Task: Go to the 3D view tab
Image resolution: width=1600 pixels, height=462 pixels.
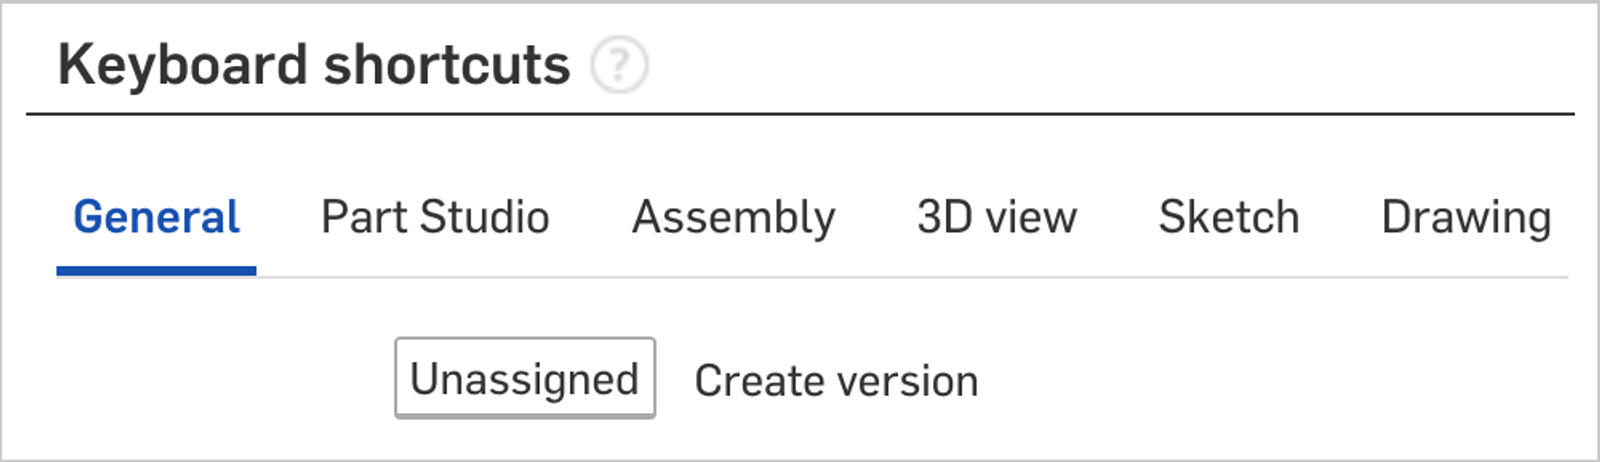Action: 996,218
